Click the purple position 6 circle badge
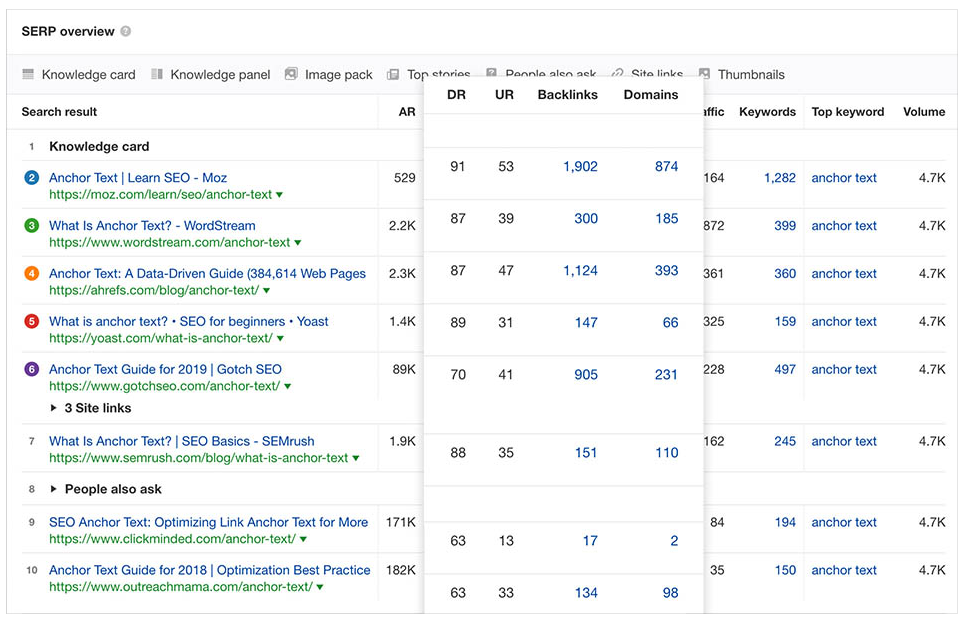The image size is (963, 625). tap(31, 370)
